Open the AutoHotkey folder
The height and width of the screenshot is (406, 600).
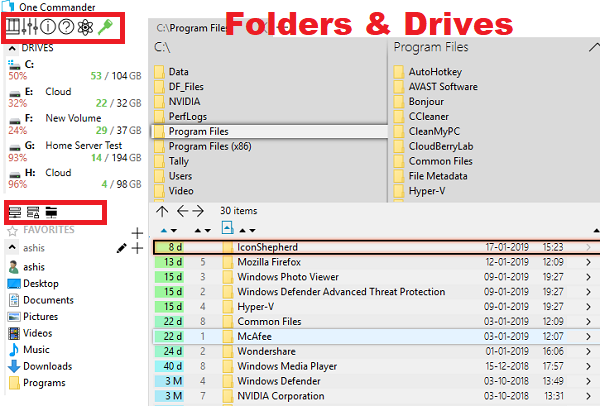coord(428,72)
